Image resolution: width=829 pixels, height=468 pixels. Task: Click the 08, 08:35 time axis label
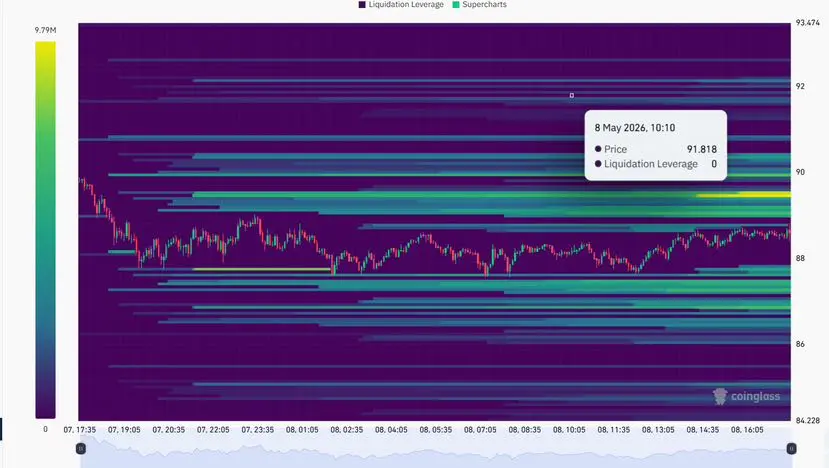pyautogui.click(x=525, y=430)
